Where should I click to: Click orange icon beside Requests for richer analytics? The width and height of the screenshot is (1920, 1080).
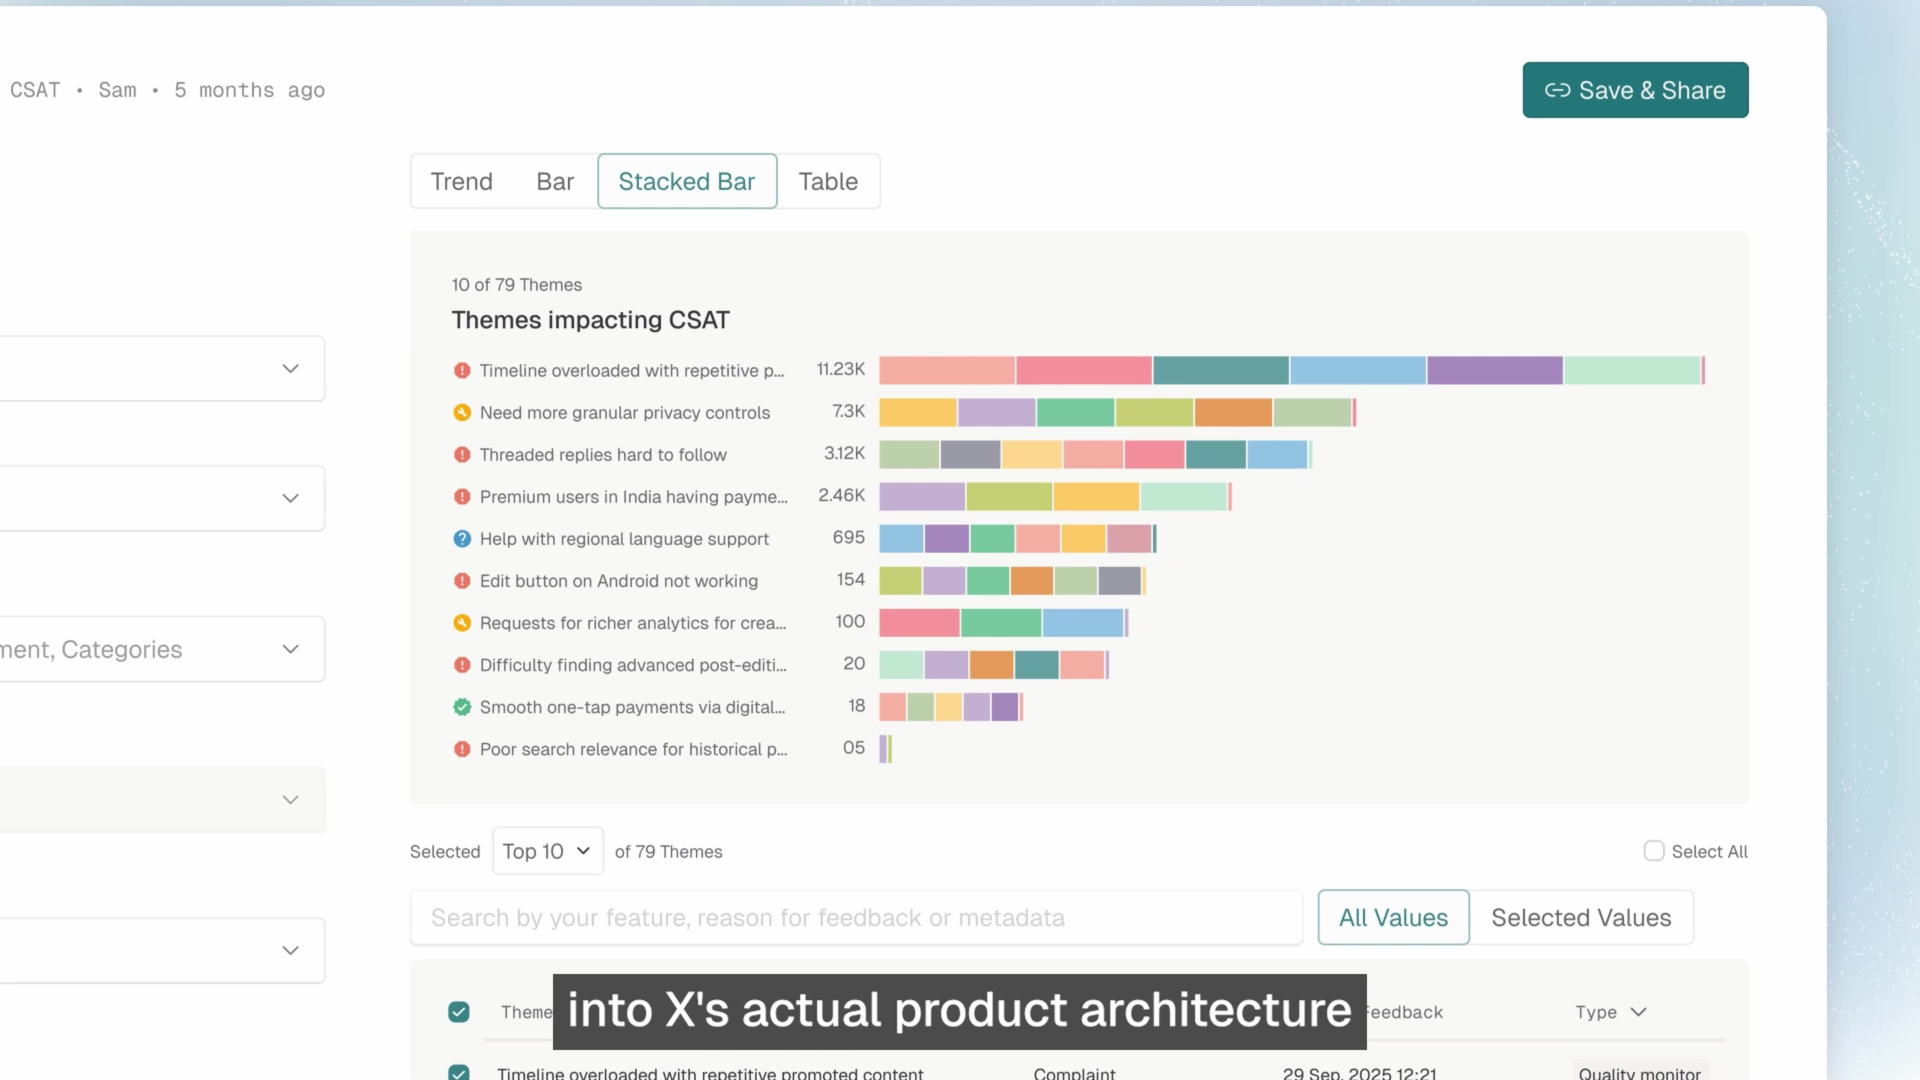462,623
